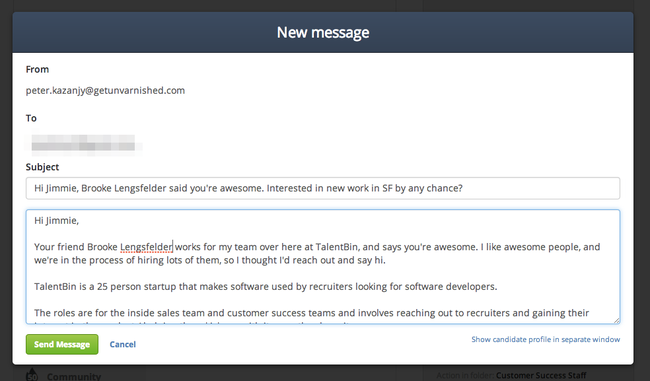Select the Community label in the background
650x381 pixels.
pyautogui.click(x=74, y=376)
